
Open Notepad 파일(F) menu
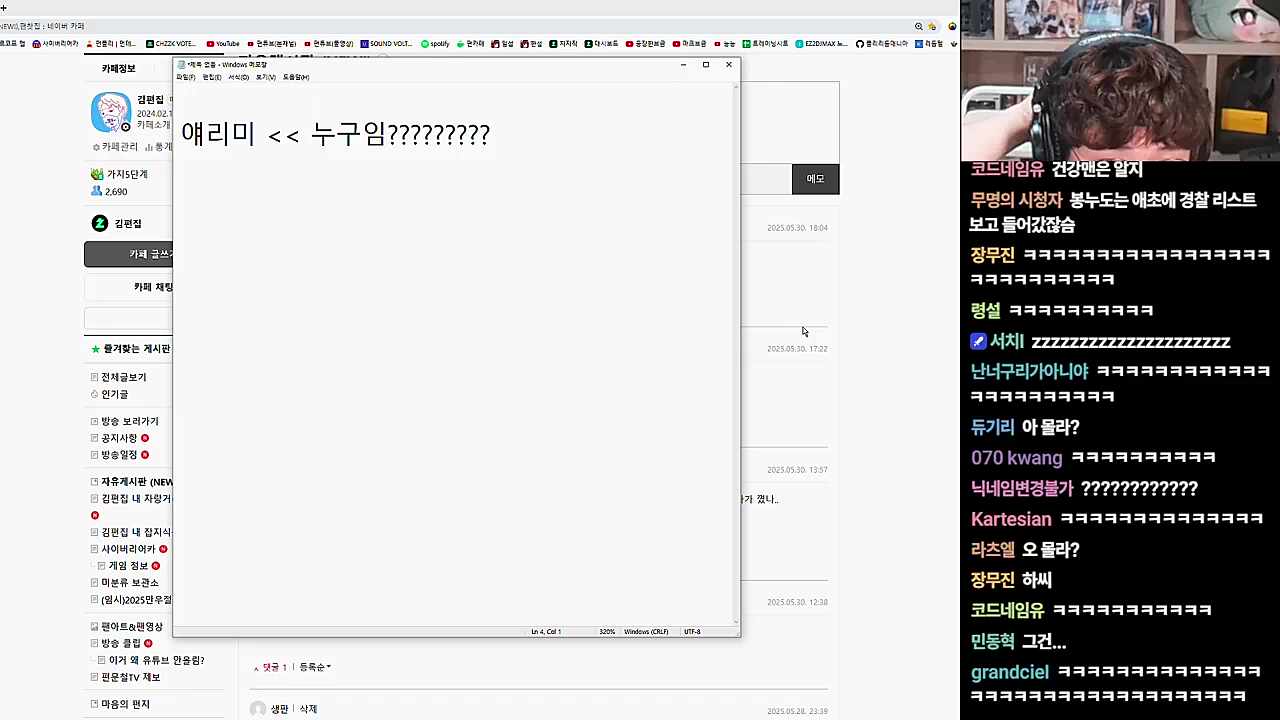click(x=186, y=77)
